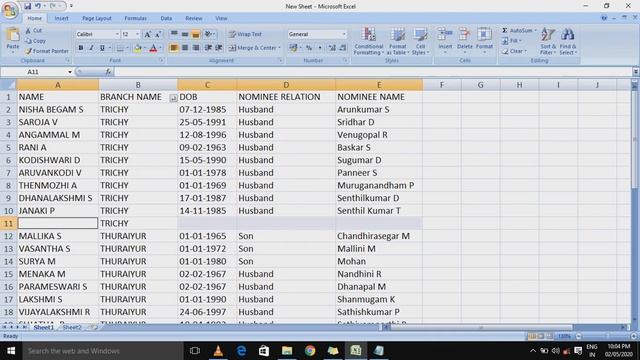Open Cell Styles gallery
640x360 pixels.
tap(420, 41)
